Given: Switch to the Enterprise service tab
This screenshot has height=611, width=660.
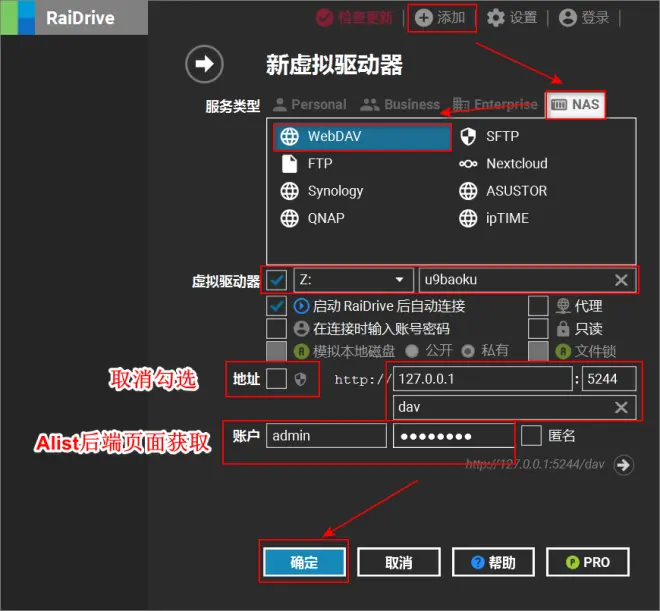Looking at the screenshot, I should point(495,104).
